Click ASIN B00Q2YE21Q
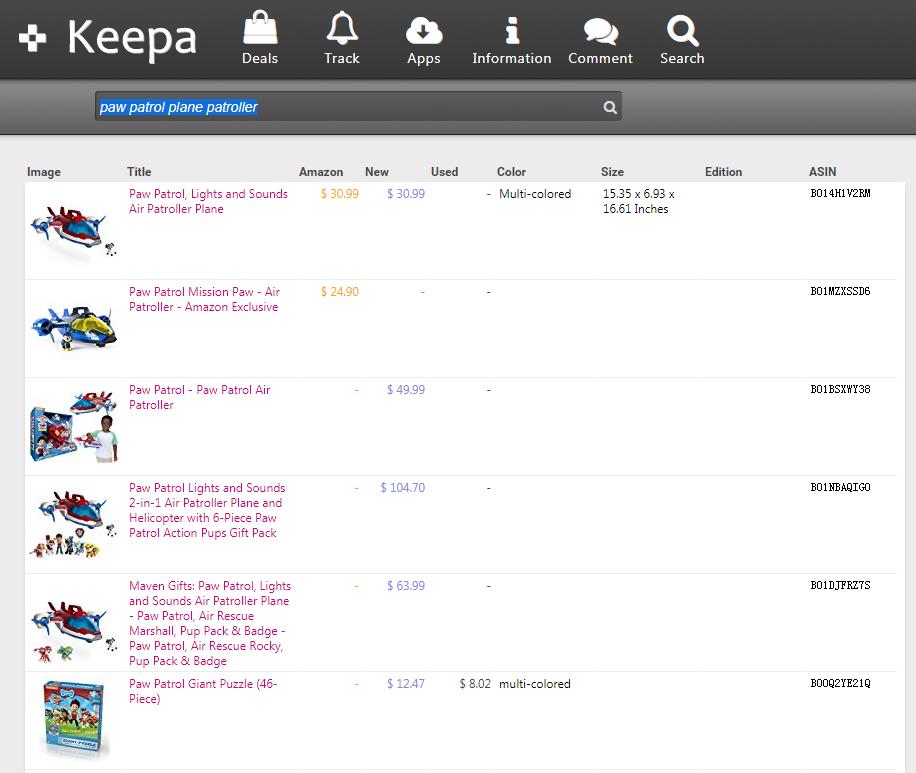The width and height of the screenshot is (916, 773). pos(840,683)
